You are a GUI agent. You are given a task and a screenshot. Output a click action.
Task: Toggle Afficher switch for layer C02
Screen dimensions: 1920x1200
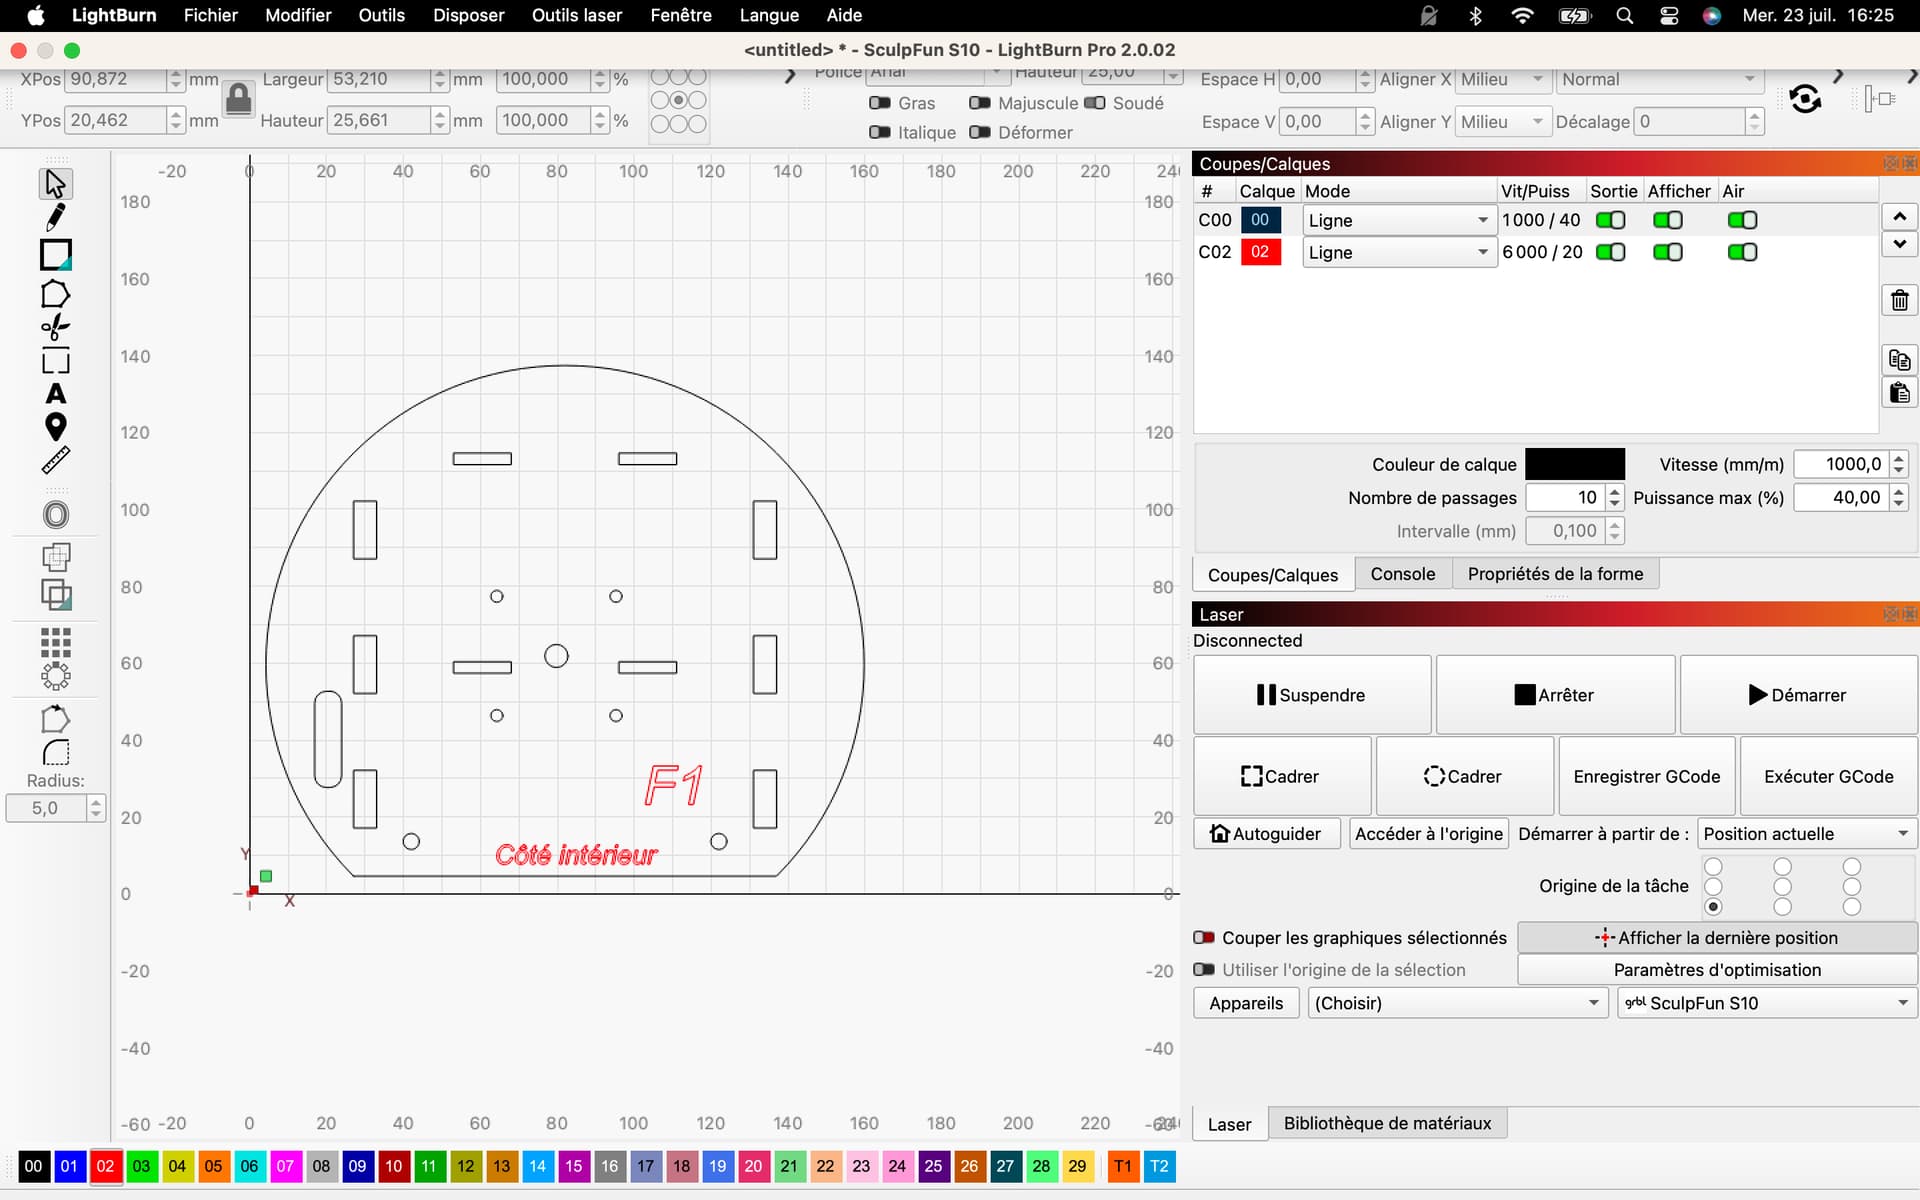(x=1667, y=252)
